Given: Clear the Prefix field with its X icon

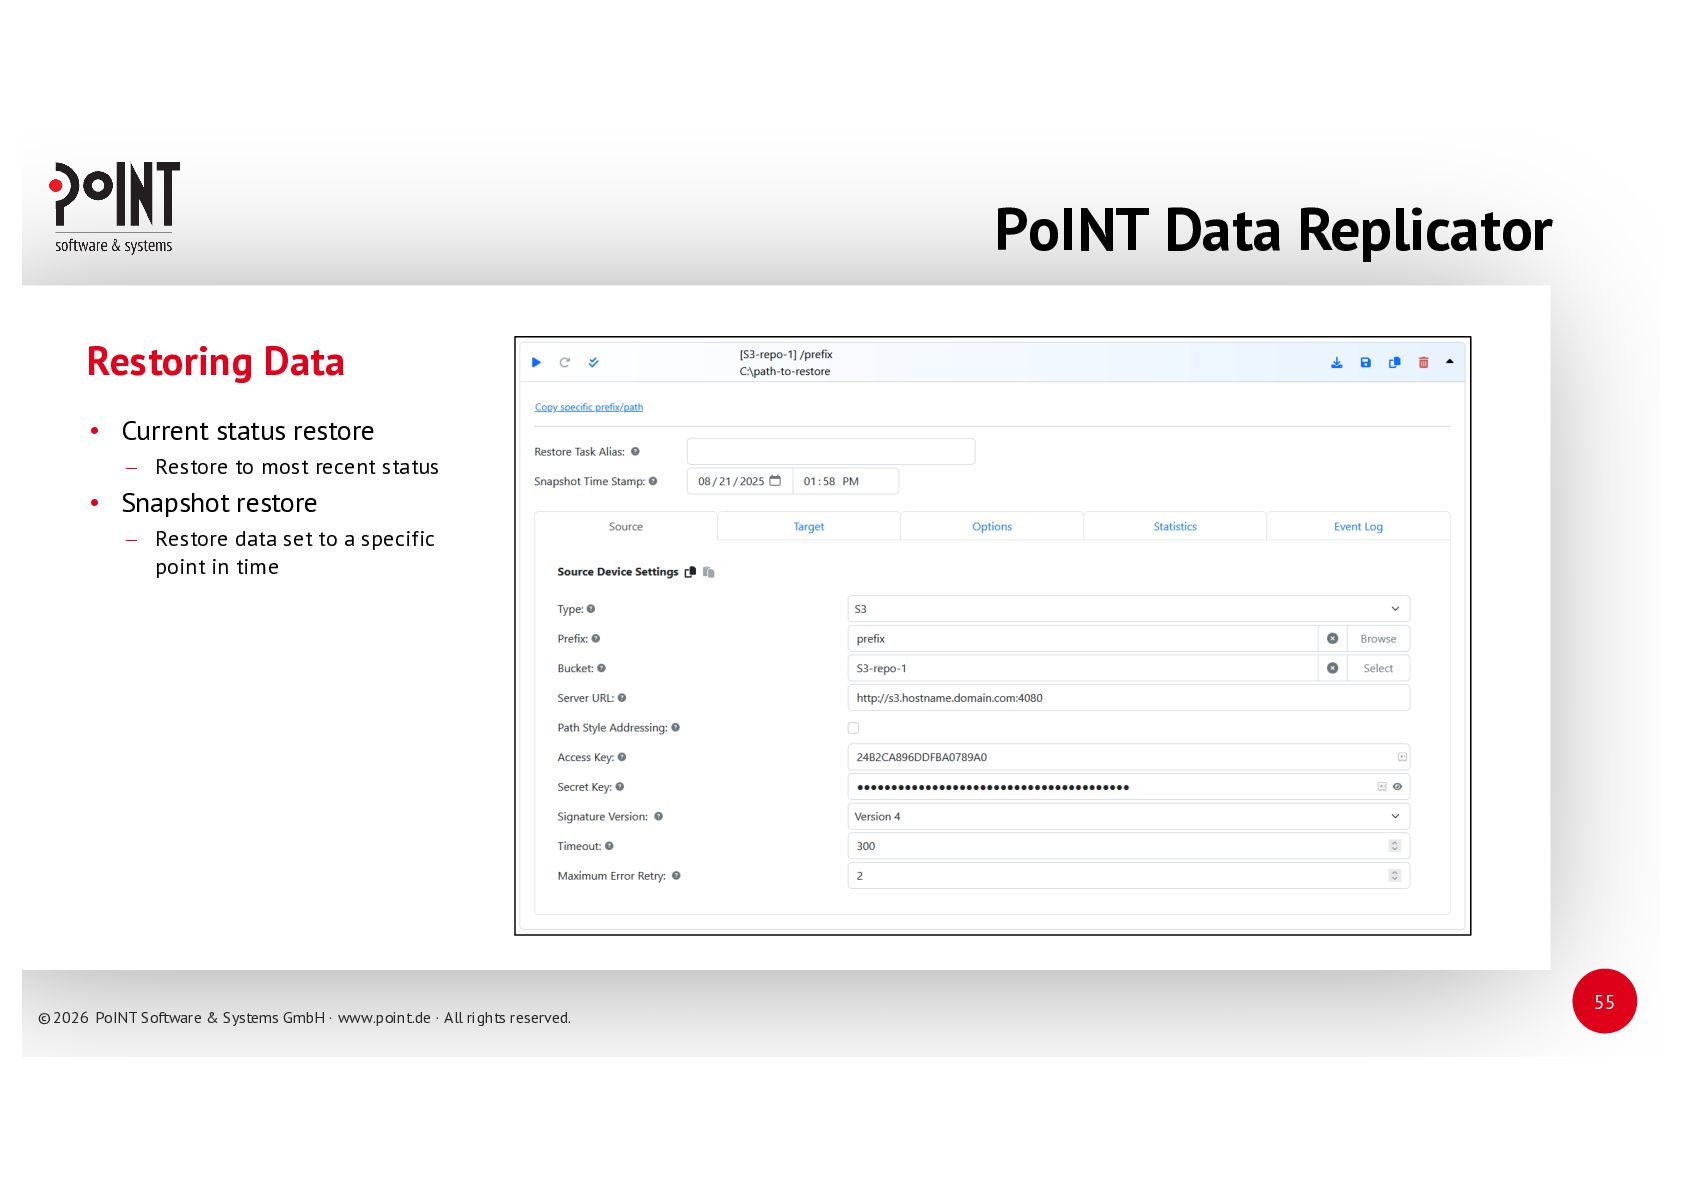Looking at the screenshot, I should click(x=1333, y=638).
